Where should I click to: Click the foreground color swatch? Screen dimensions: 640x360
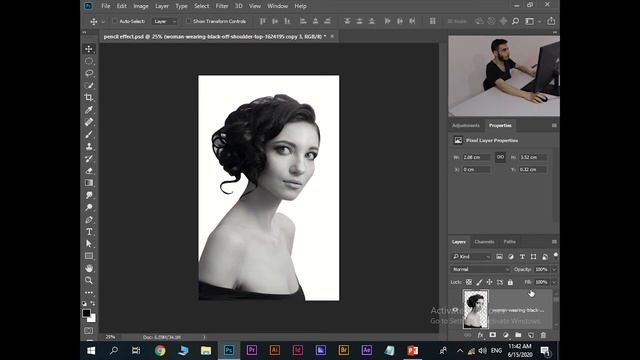click(x=86, y=313)
